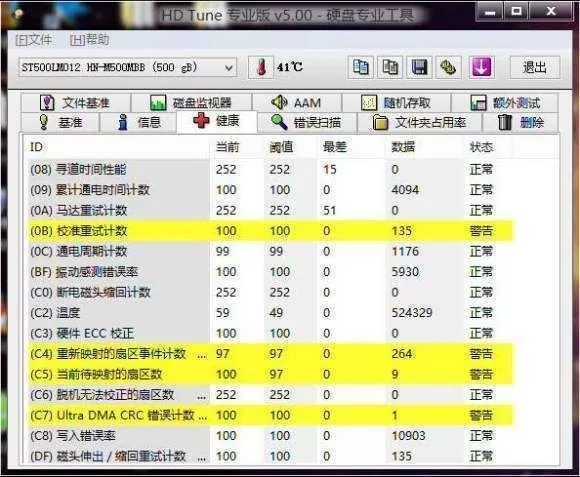Switch to the 基准 tab
The image size is (580, 477).
click(x=60, y=122)
